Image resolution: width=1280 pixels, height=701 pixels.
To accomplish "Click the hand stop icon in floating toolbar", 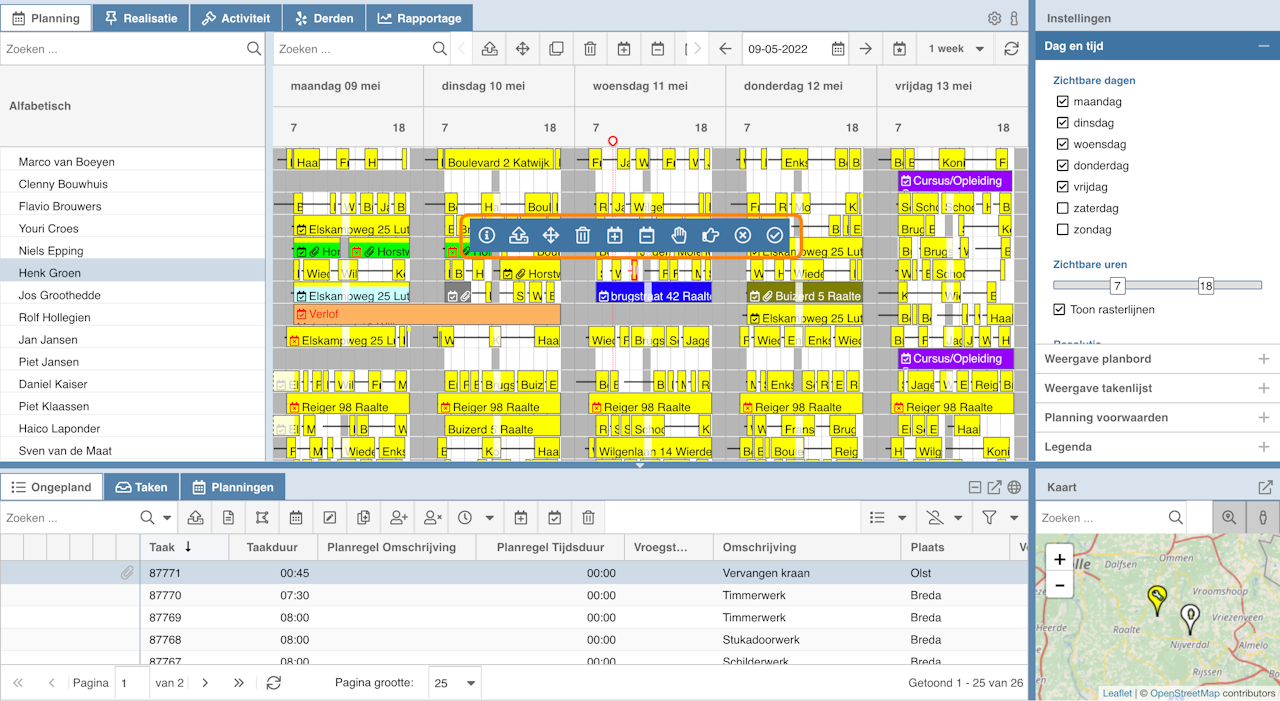I will [679, 235].
